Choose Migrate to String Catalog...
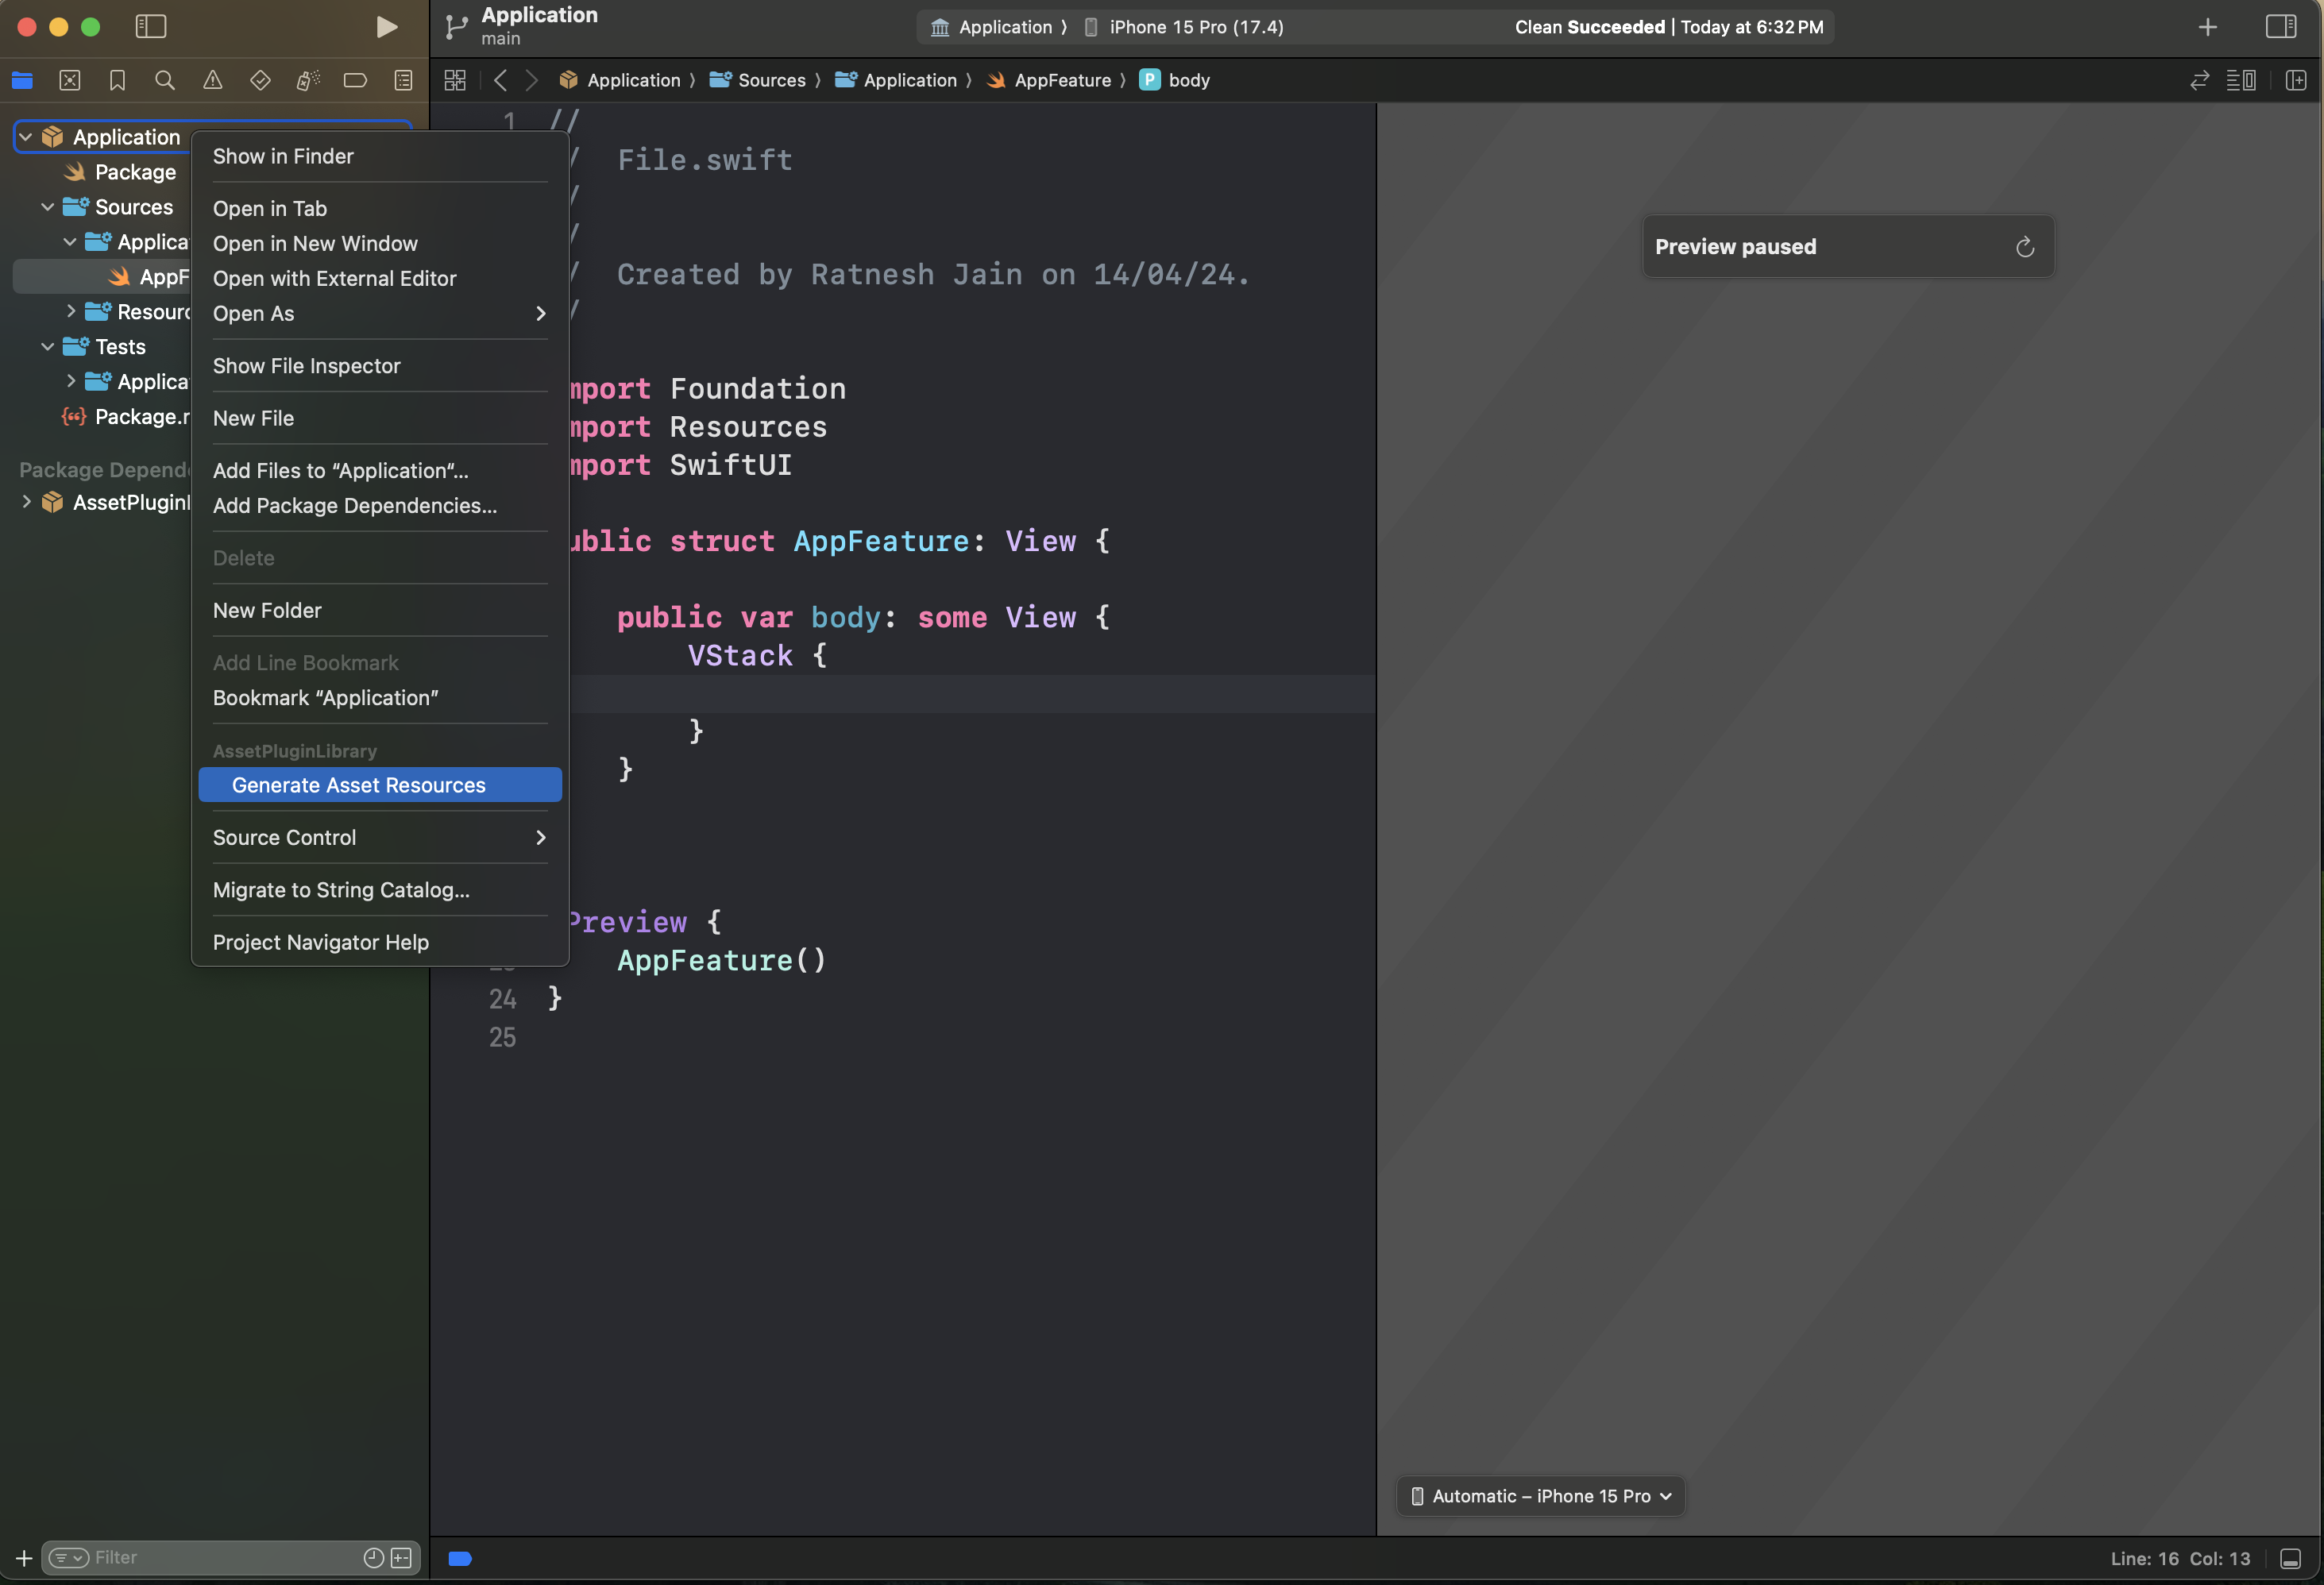 point(380,890)
